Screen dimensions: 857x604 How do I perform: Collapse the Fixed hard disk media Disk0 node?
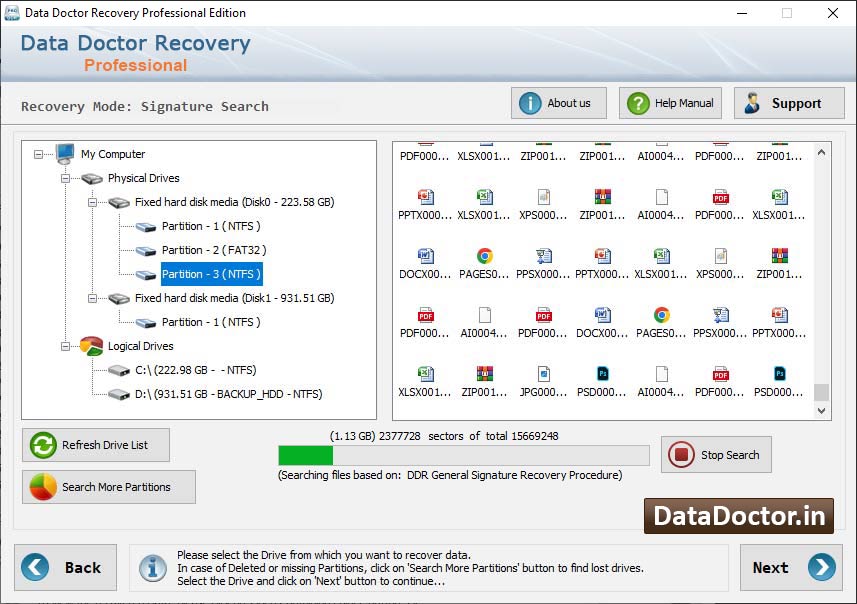point(92,202)
